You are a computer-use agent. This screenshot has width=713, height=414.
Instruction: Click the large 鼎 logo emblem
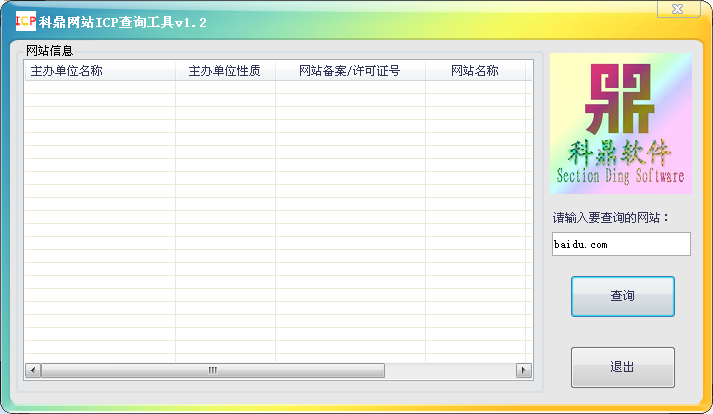pyautogui.click(x=620, y=98)
